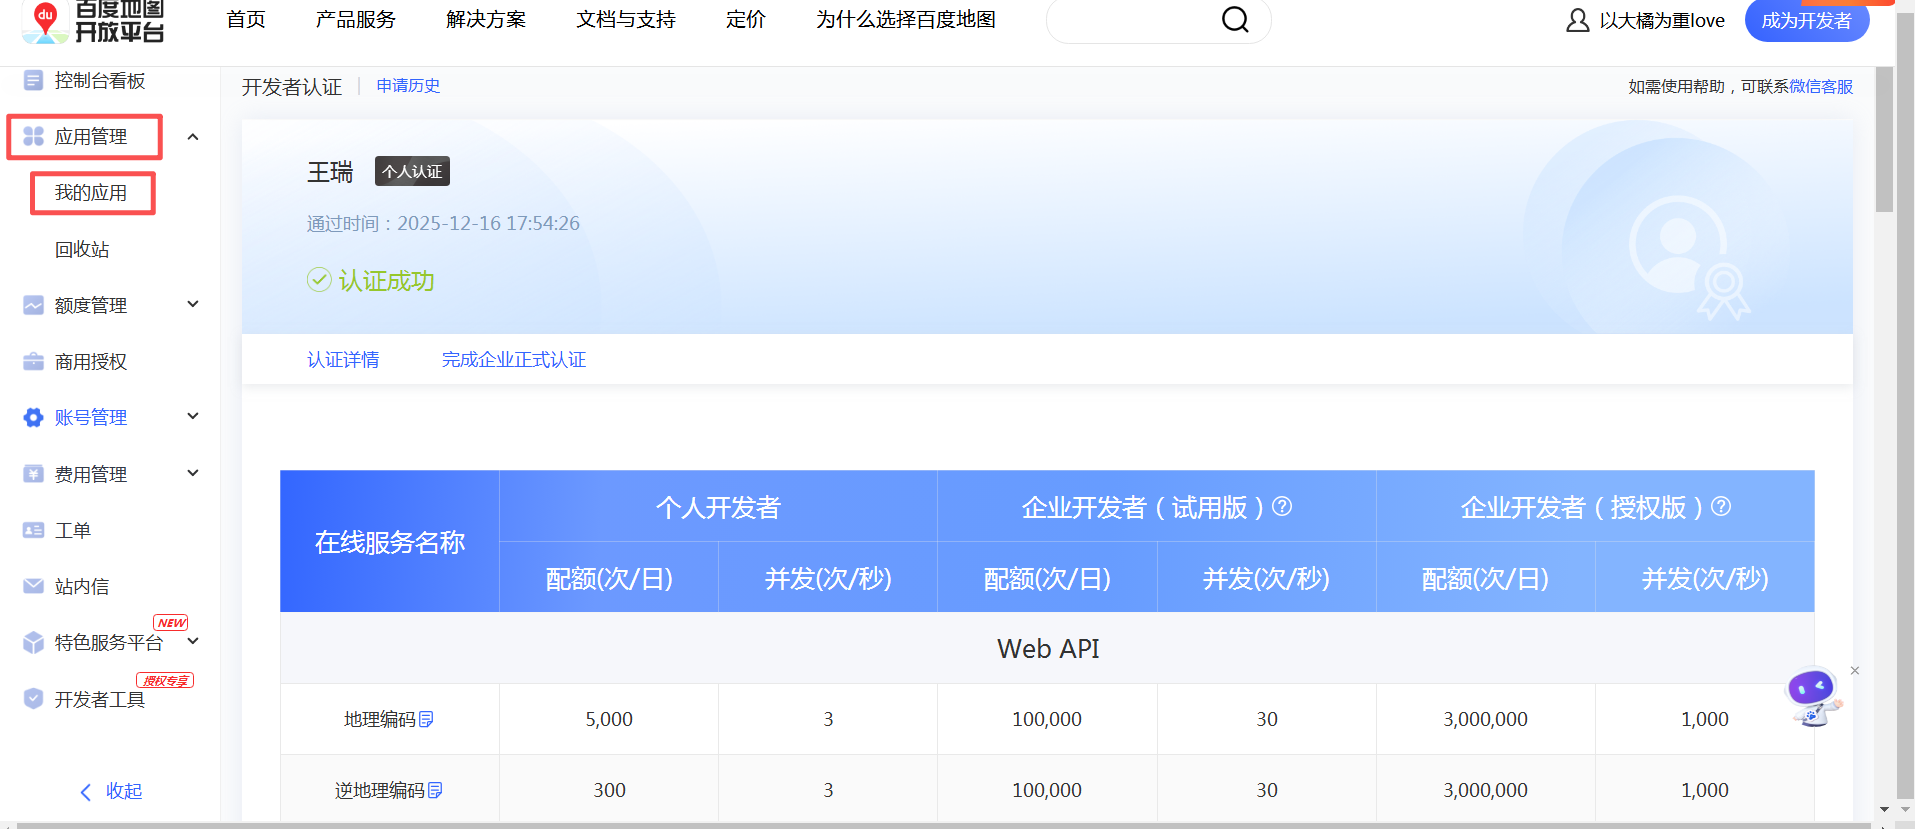The image size is (1915, 829).
Task: Click the top search input field
Action: tap(1130, 20)
